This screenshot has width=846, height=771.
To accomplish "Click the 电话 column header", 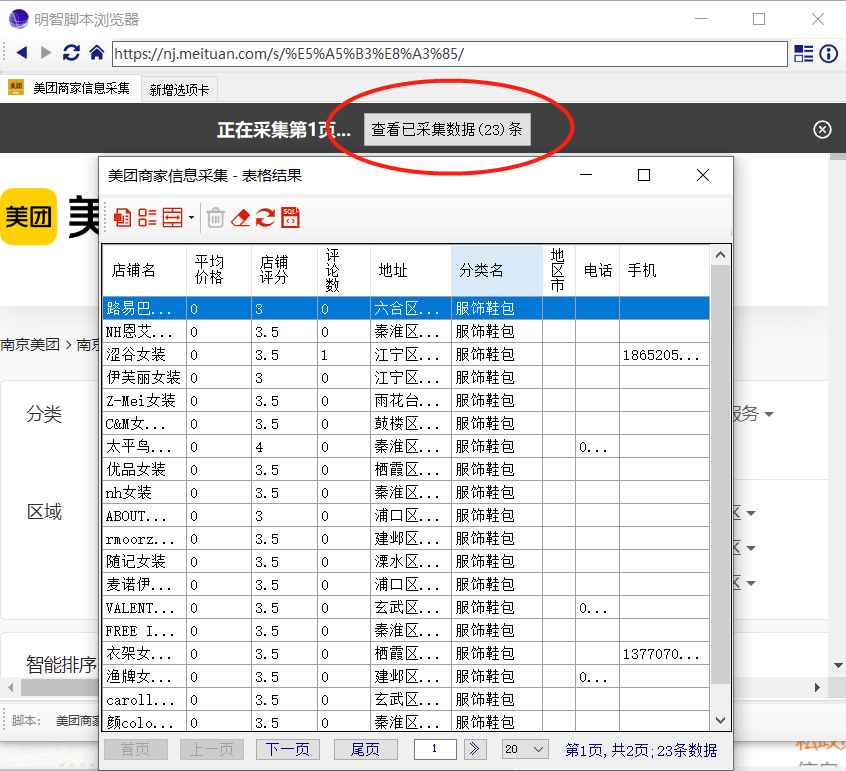I will point(597,270).
